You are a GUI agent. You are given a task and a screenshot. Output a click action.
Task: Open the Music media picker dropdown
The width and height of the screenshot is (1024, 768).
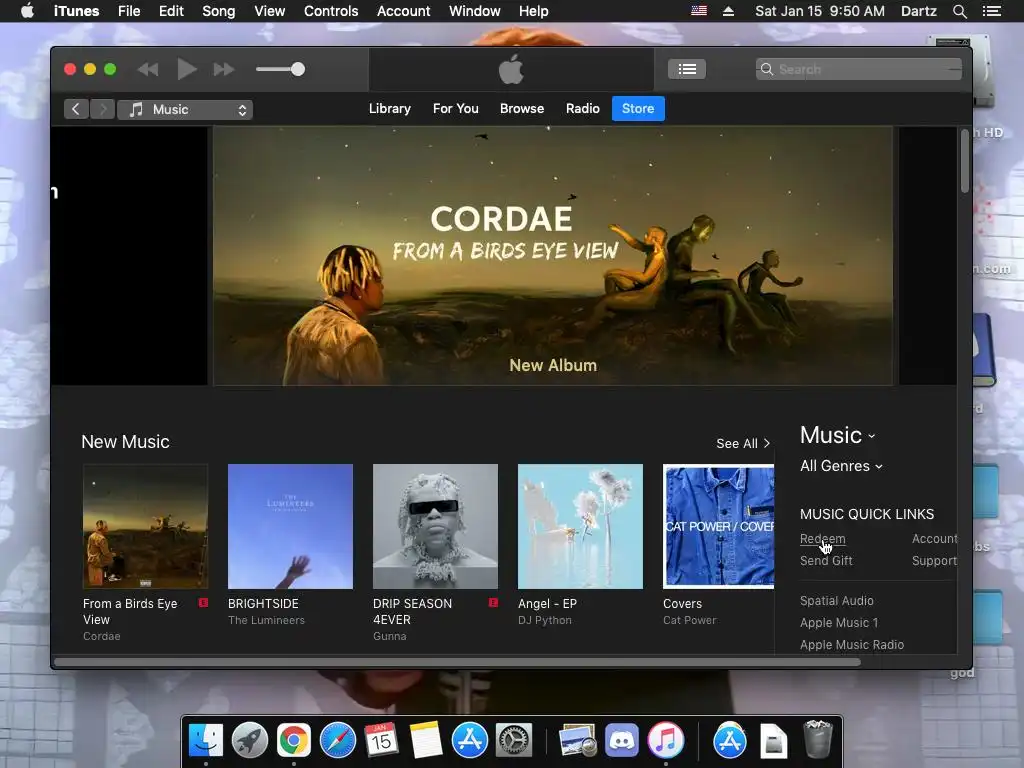[x=185, y=109]
